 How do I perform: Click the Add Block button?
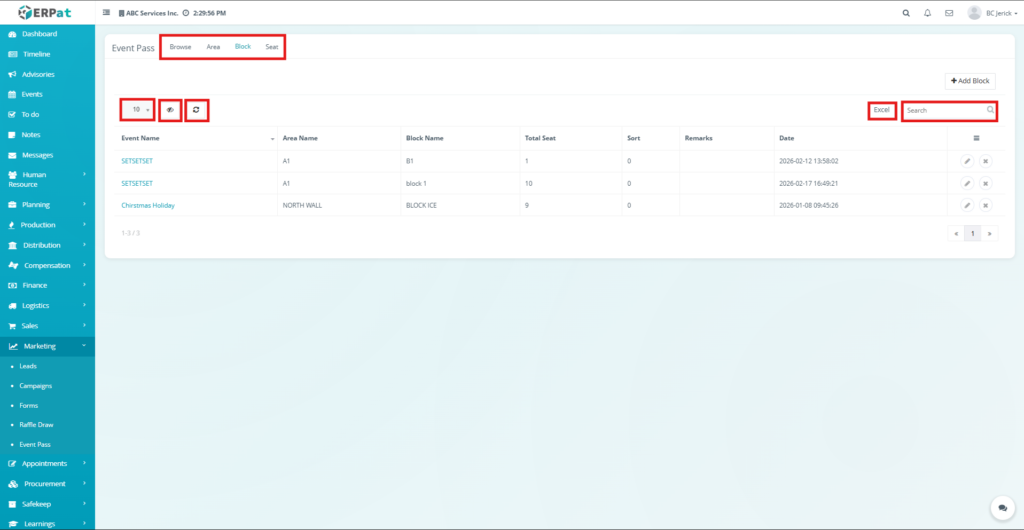969,81
